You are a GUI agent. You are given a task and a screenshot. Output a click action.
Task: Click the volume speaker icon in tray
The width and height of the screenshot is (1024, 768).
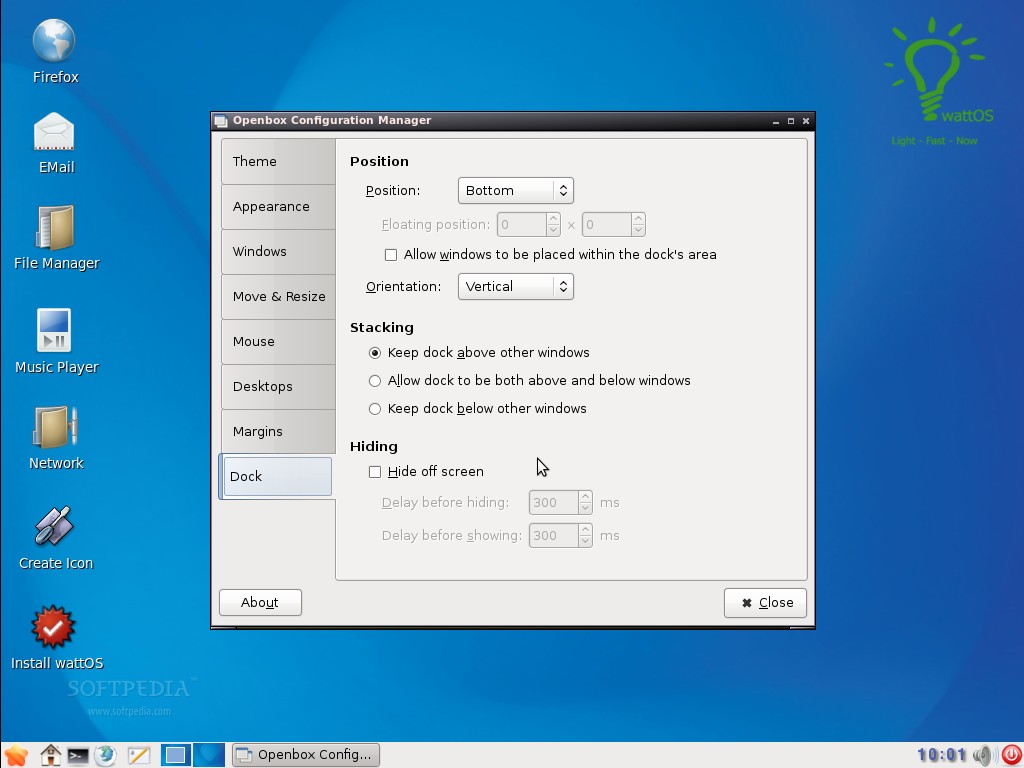[x=984, y=755]
